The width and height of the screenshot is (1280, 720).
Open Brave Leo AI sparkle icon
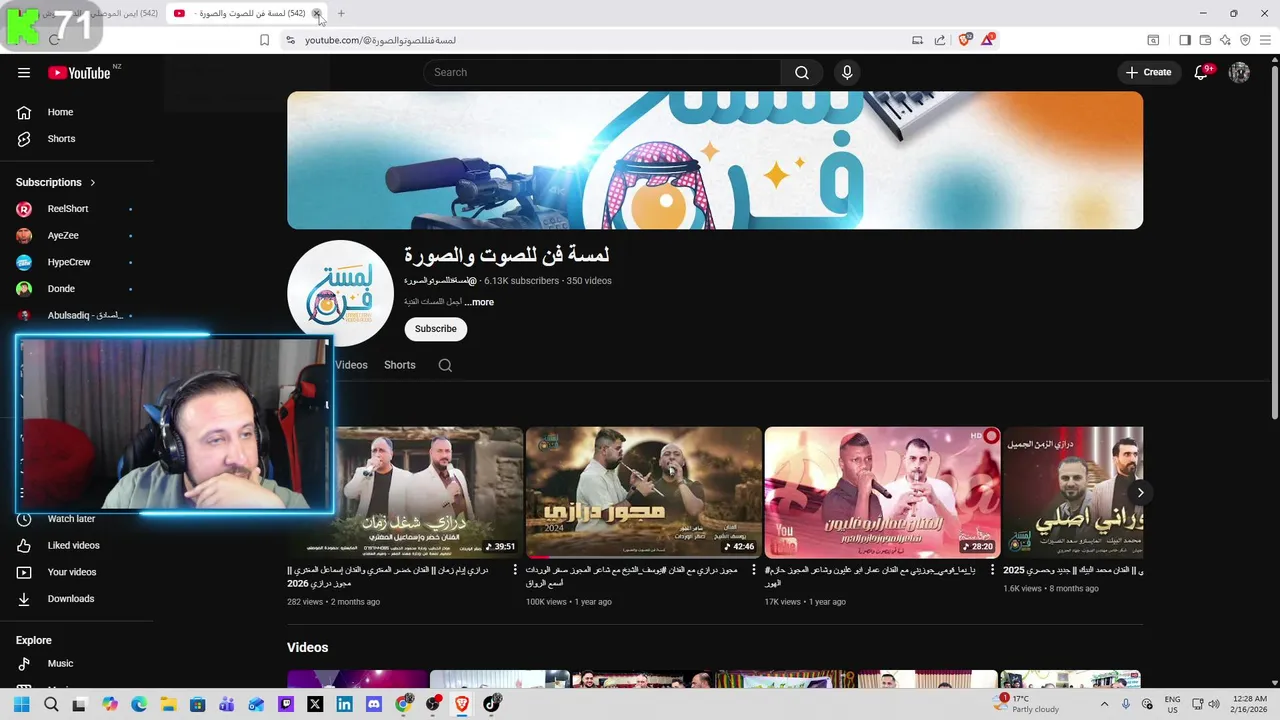[x=1225, y=40]
